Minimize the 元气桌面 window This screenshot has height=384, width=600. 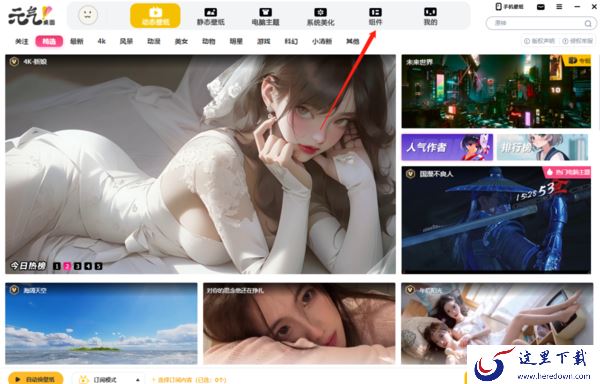[577, 7]
